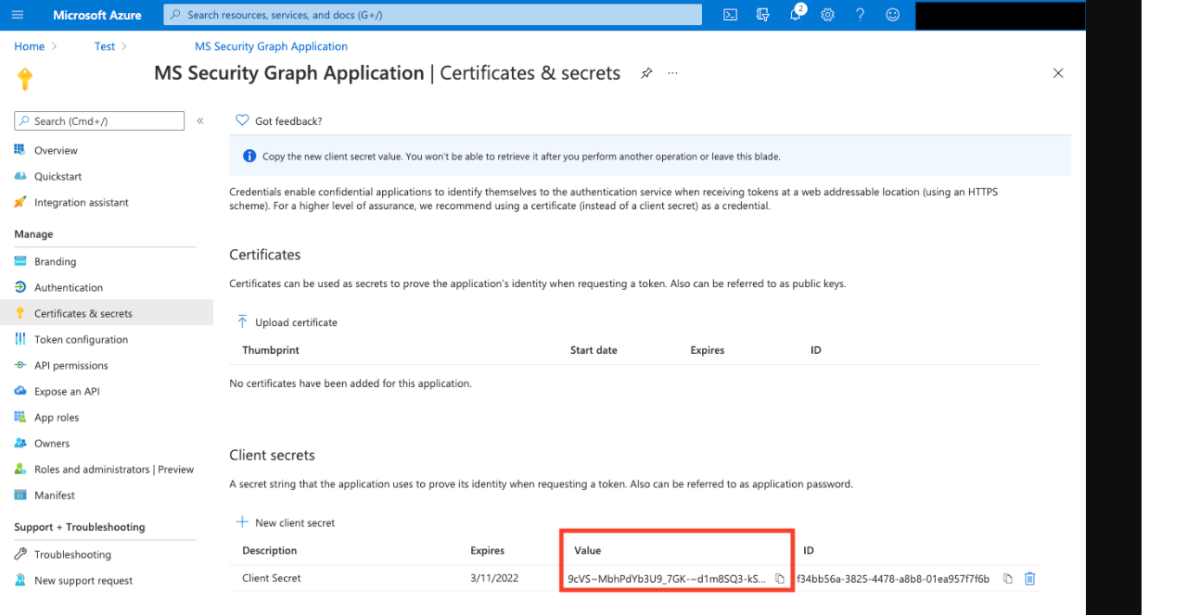
Task: Open the Directories and subscriptions filter
Action: click(763, 15)
